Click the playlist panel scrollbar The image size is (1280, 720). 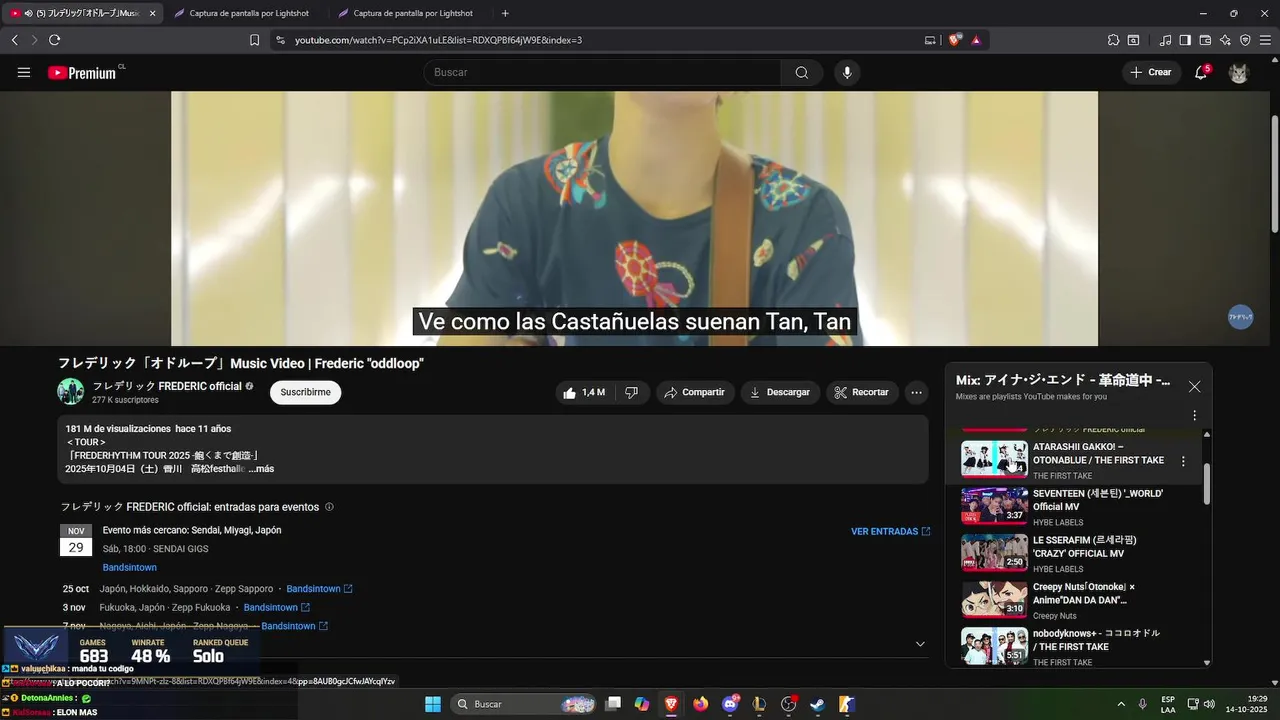[x=1207, y=484]
